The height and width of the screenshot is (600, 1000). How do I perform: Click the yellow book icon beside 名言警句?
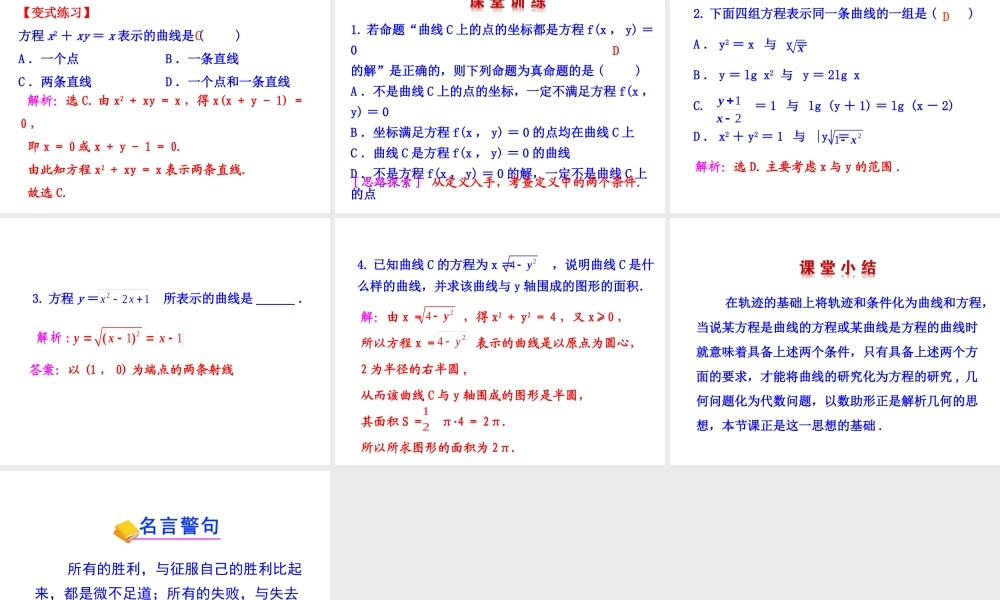125,527
